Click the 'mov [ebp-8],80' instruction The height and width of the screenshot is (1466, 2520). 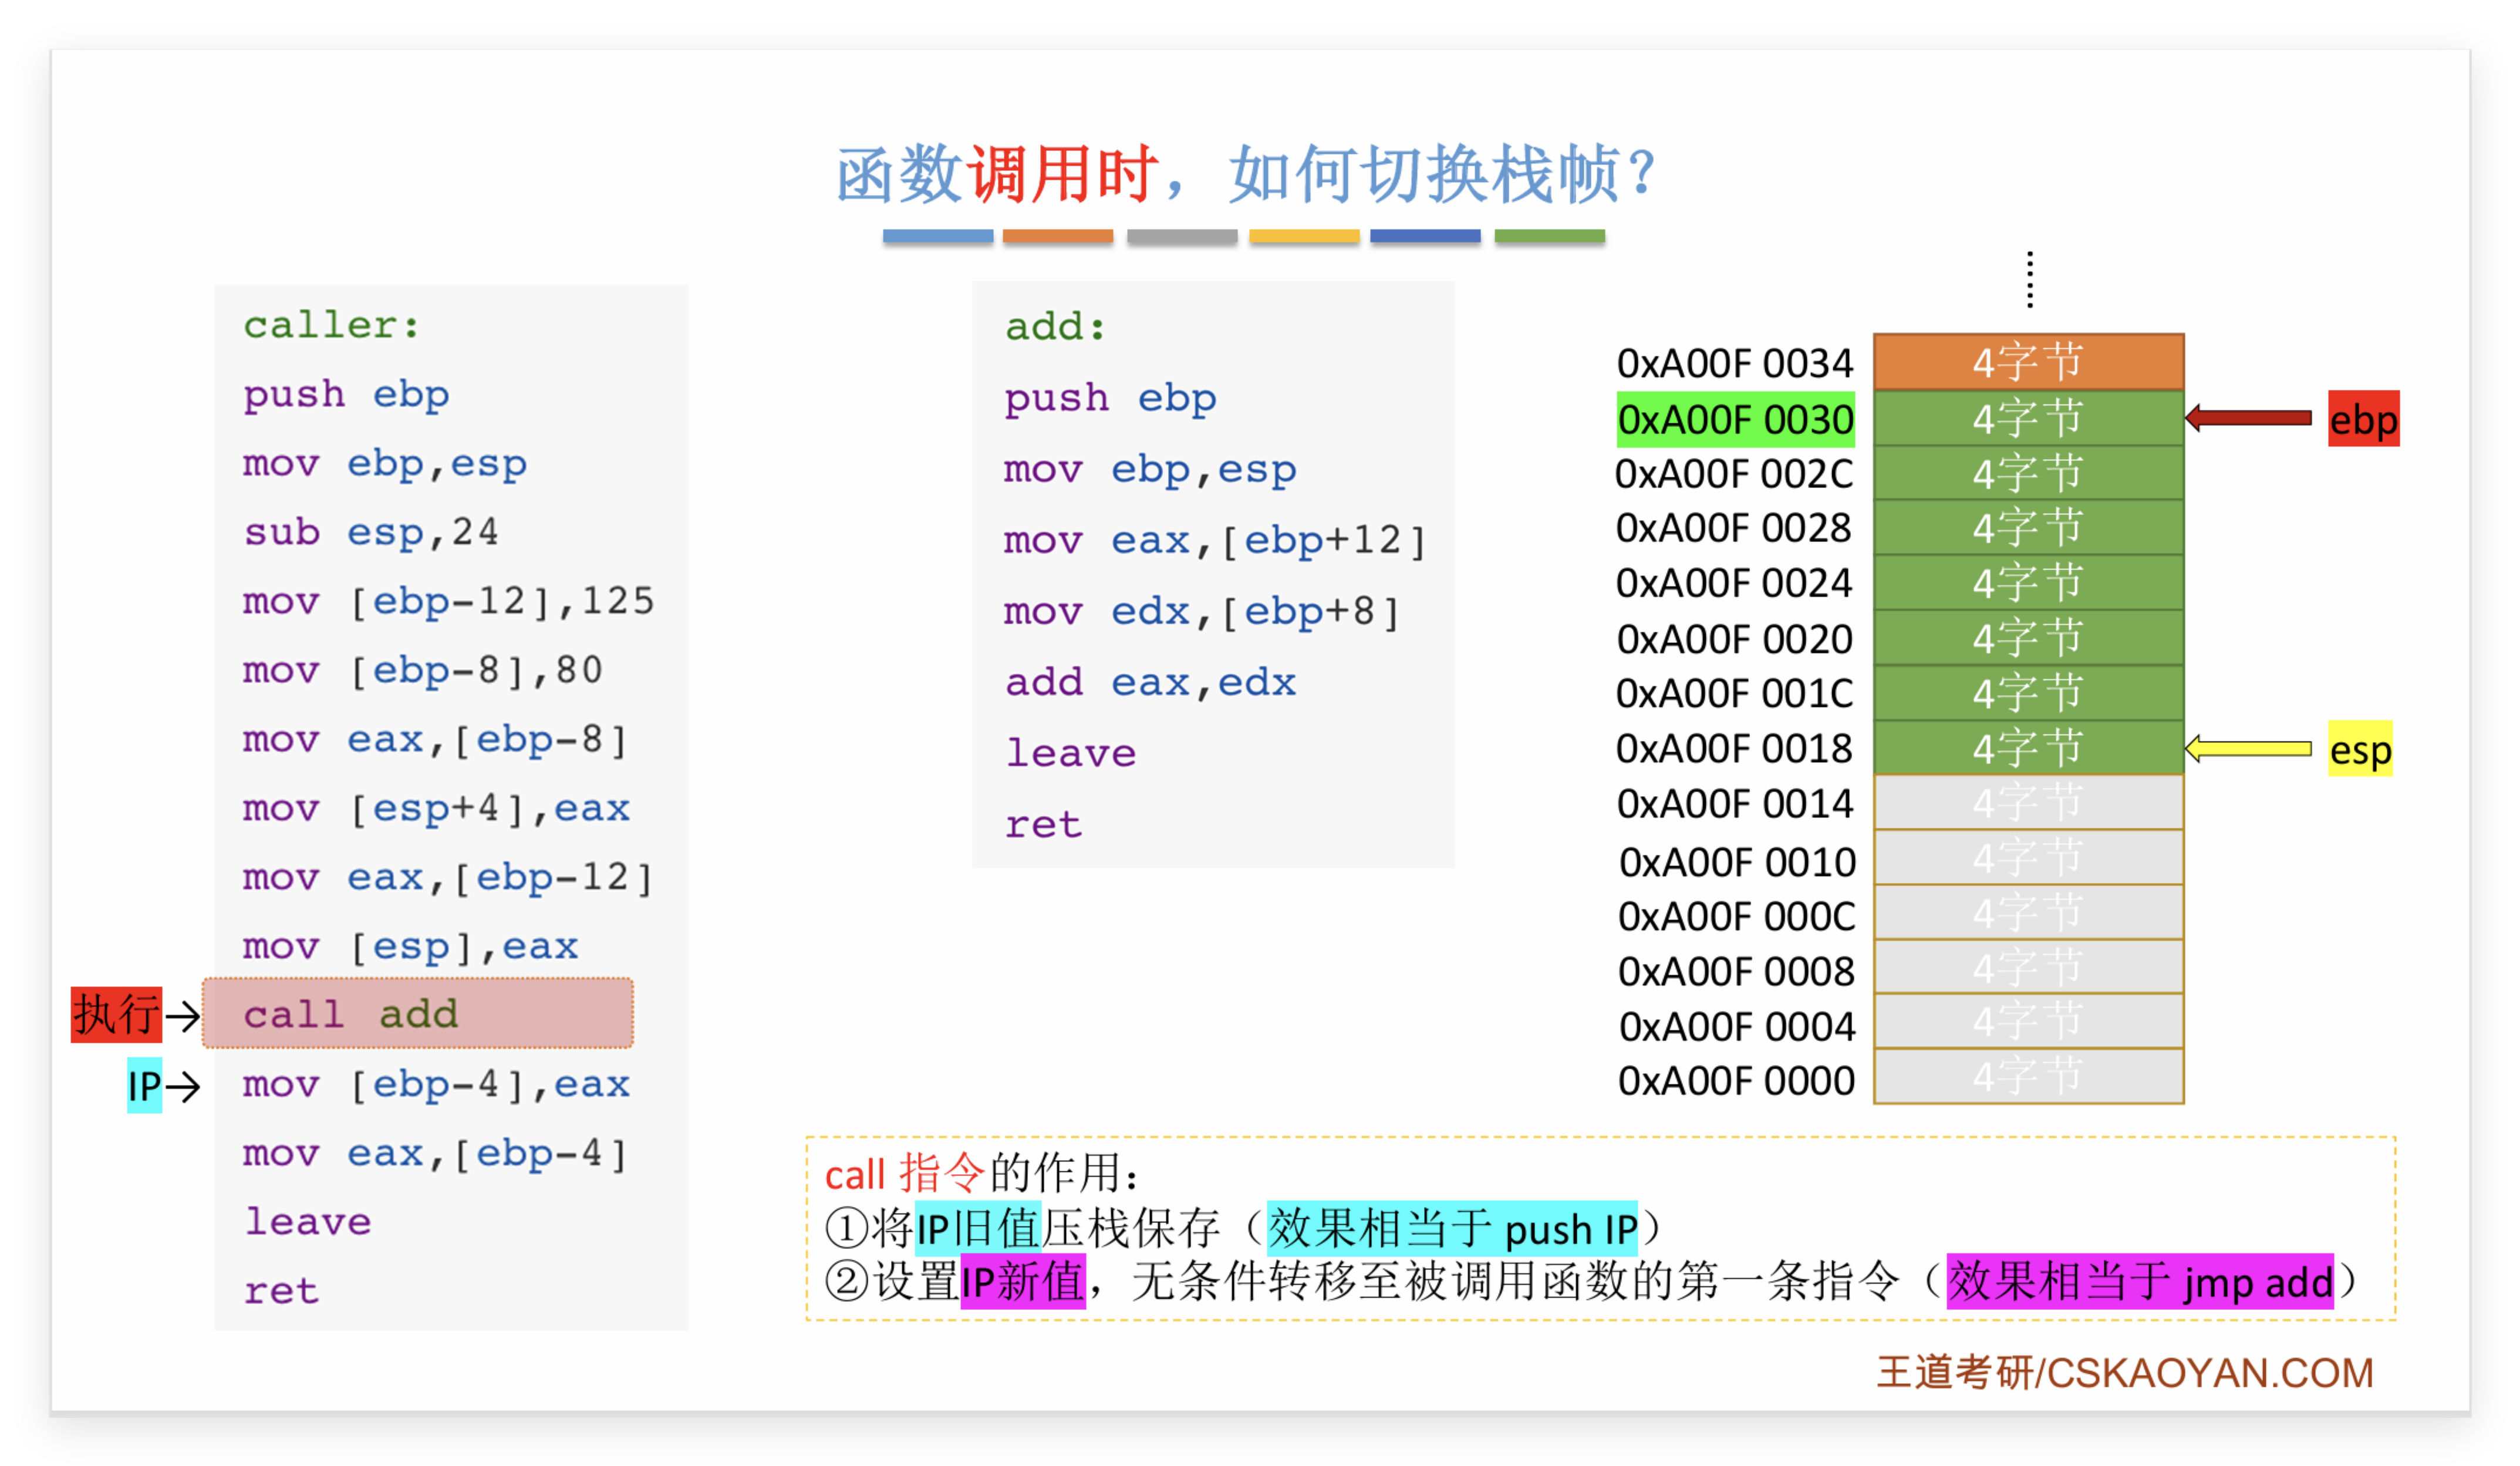(x=423, y=670)
